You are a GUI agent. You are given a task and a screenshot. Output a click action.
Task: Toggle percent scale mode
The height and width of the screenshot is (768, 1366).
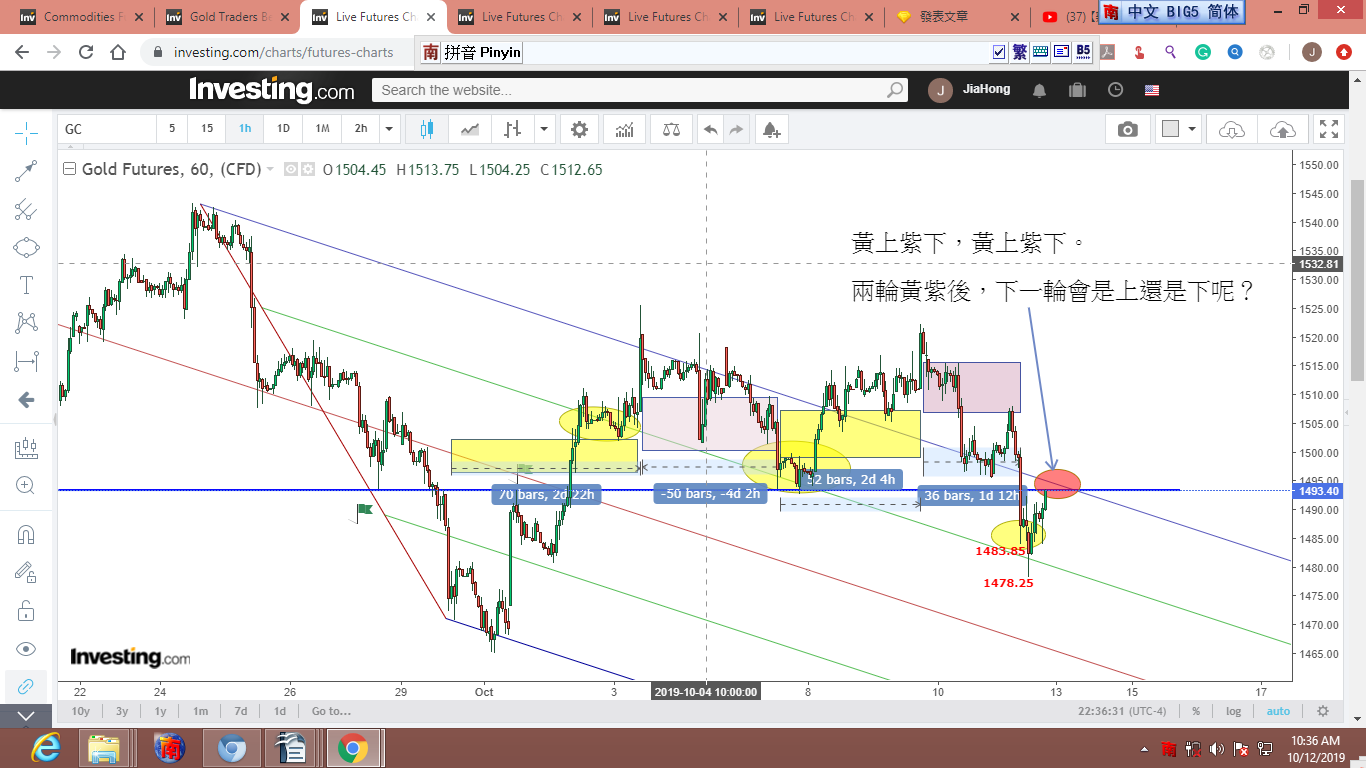[x=1195, y=711]
